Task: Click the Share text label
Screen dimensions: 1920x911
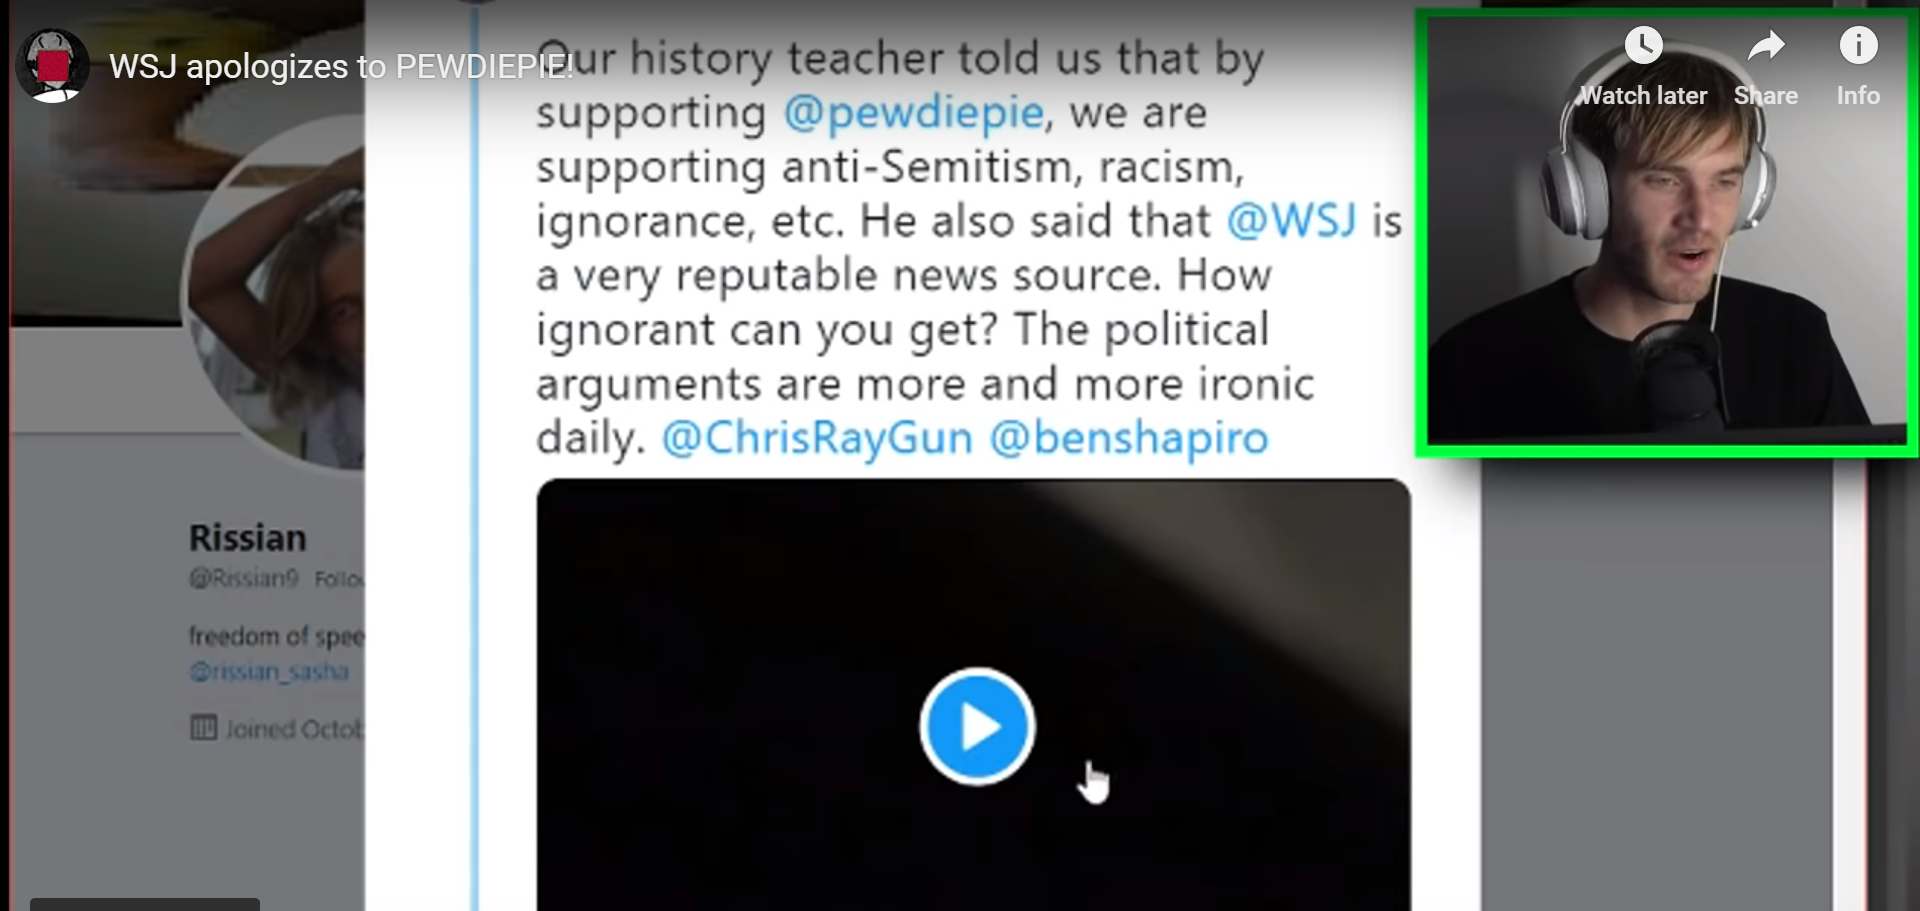Action: pyautogui.click(x=1766, y=96)
